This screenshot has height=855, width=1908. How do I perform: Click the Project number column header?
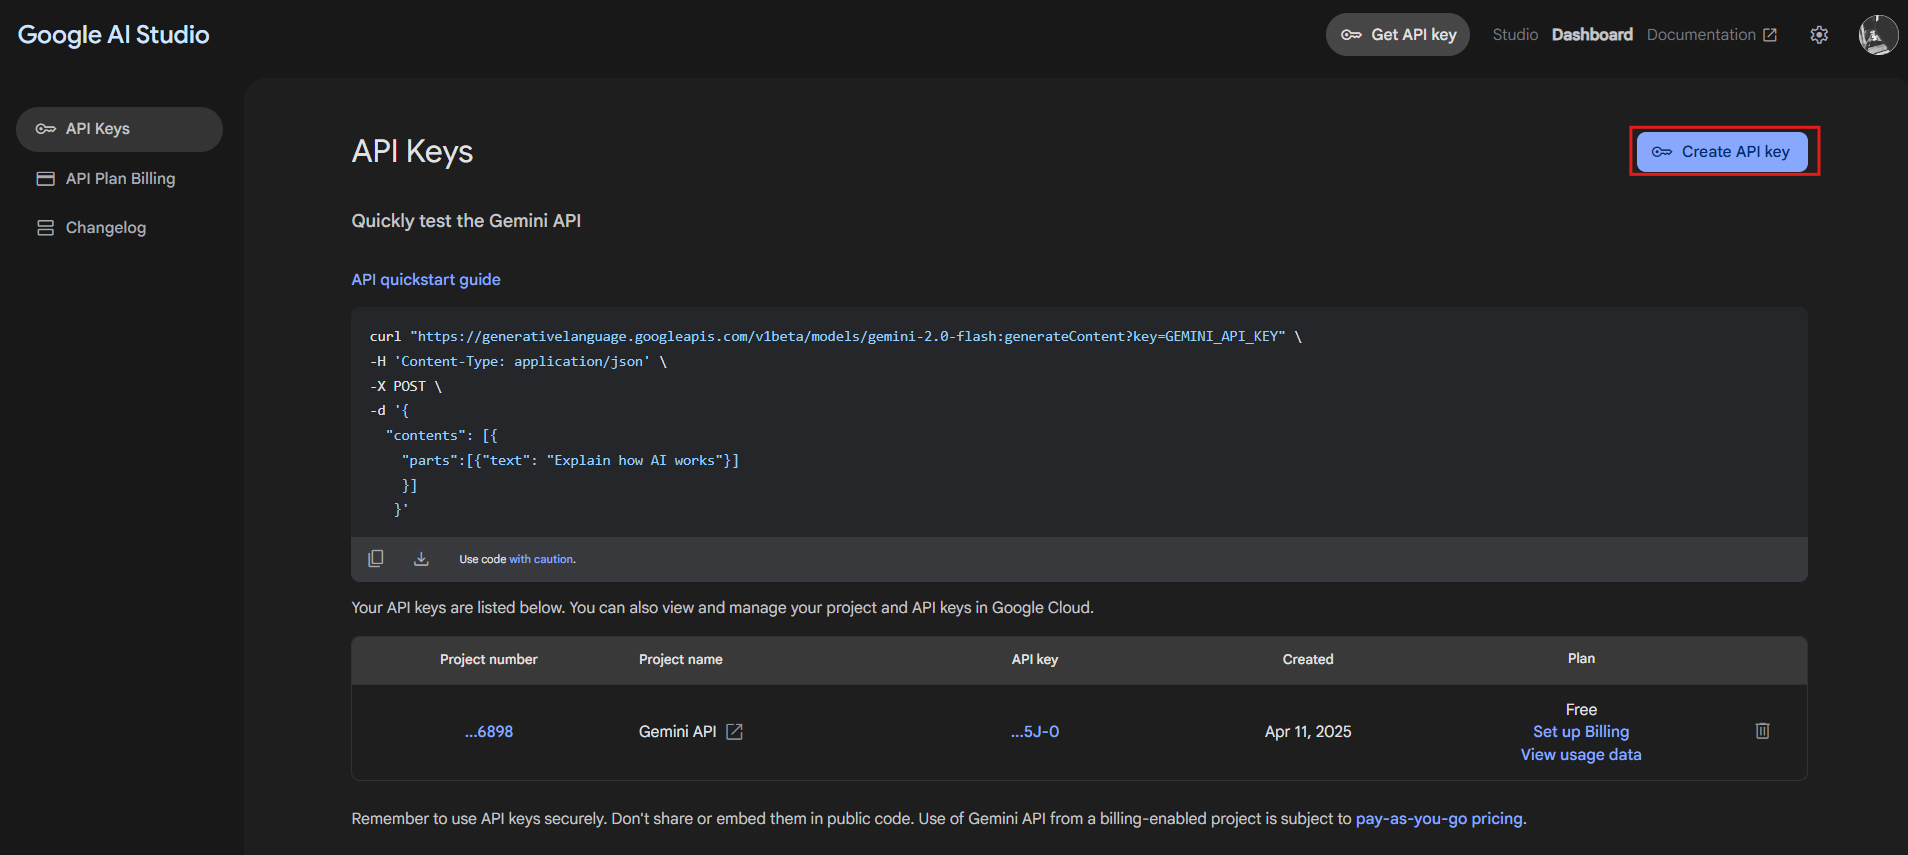(489, 659)
